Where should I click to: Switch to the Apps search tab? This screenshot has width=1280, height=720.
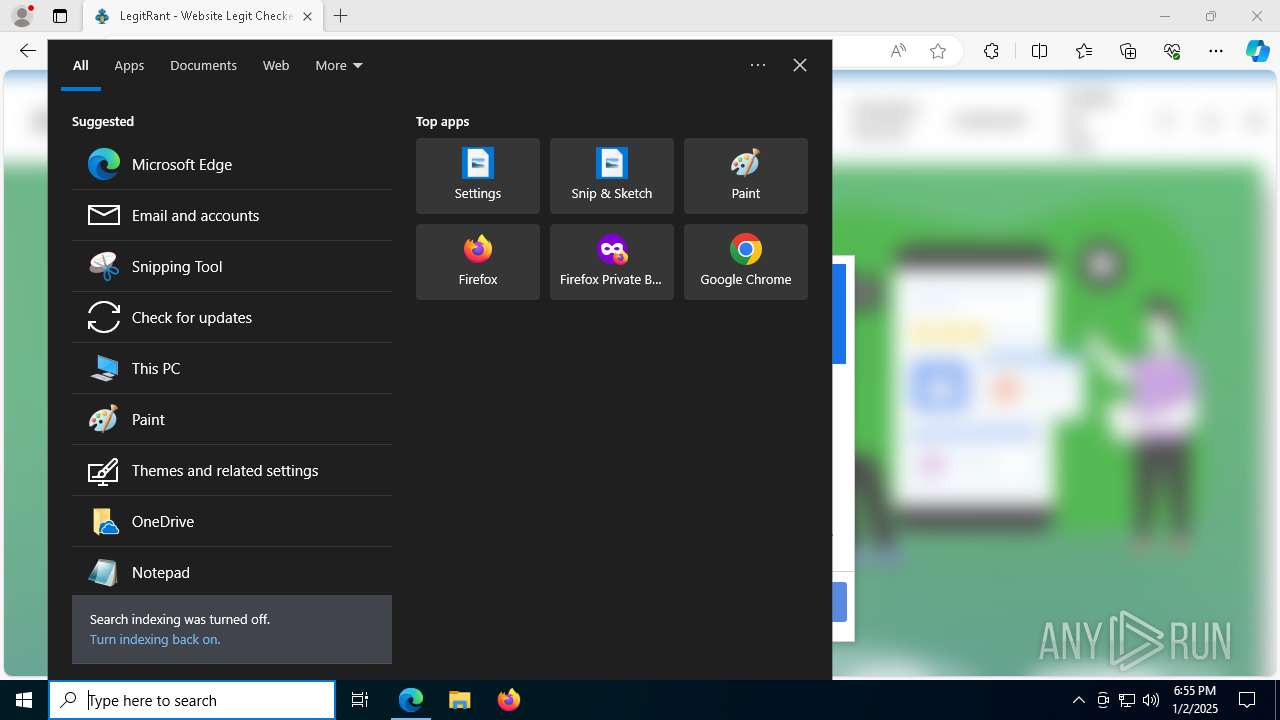(x=129, y=65)
